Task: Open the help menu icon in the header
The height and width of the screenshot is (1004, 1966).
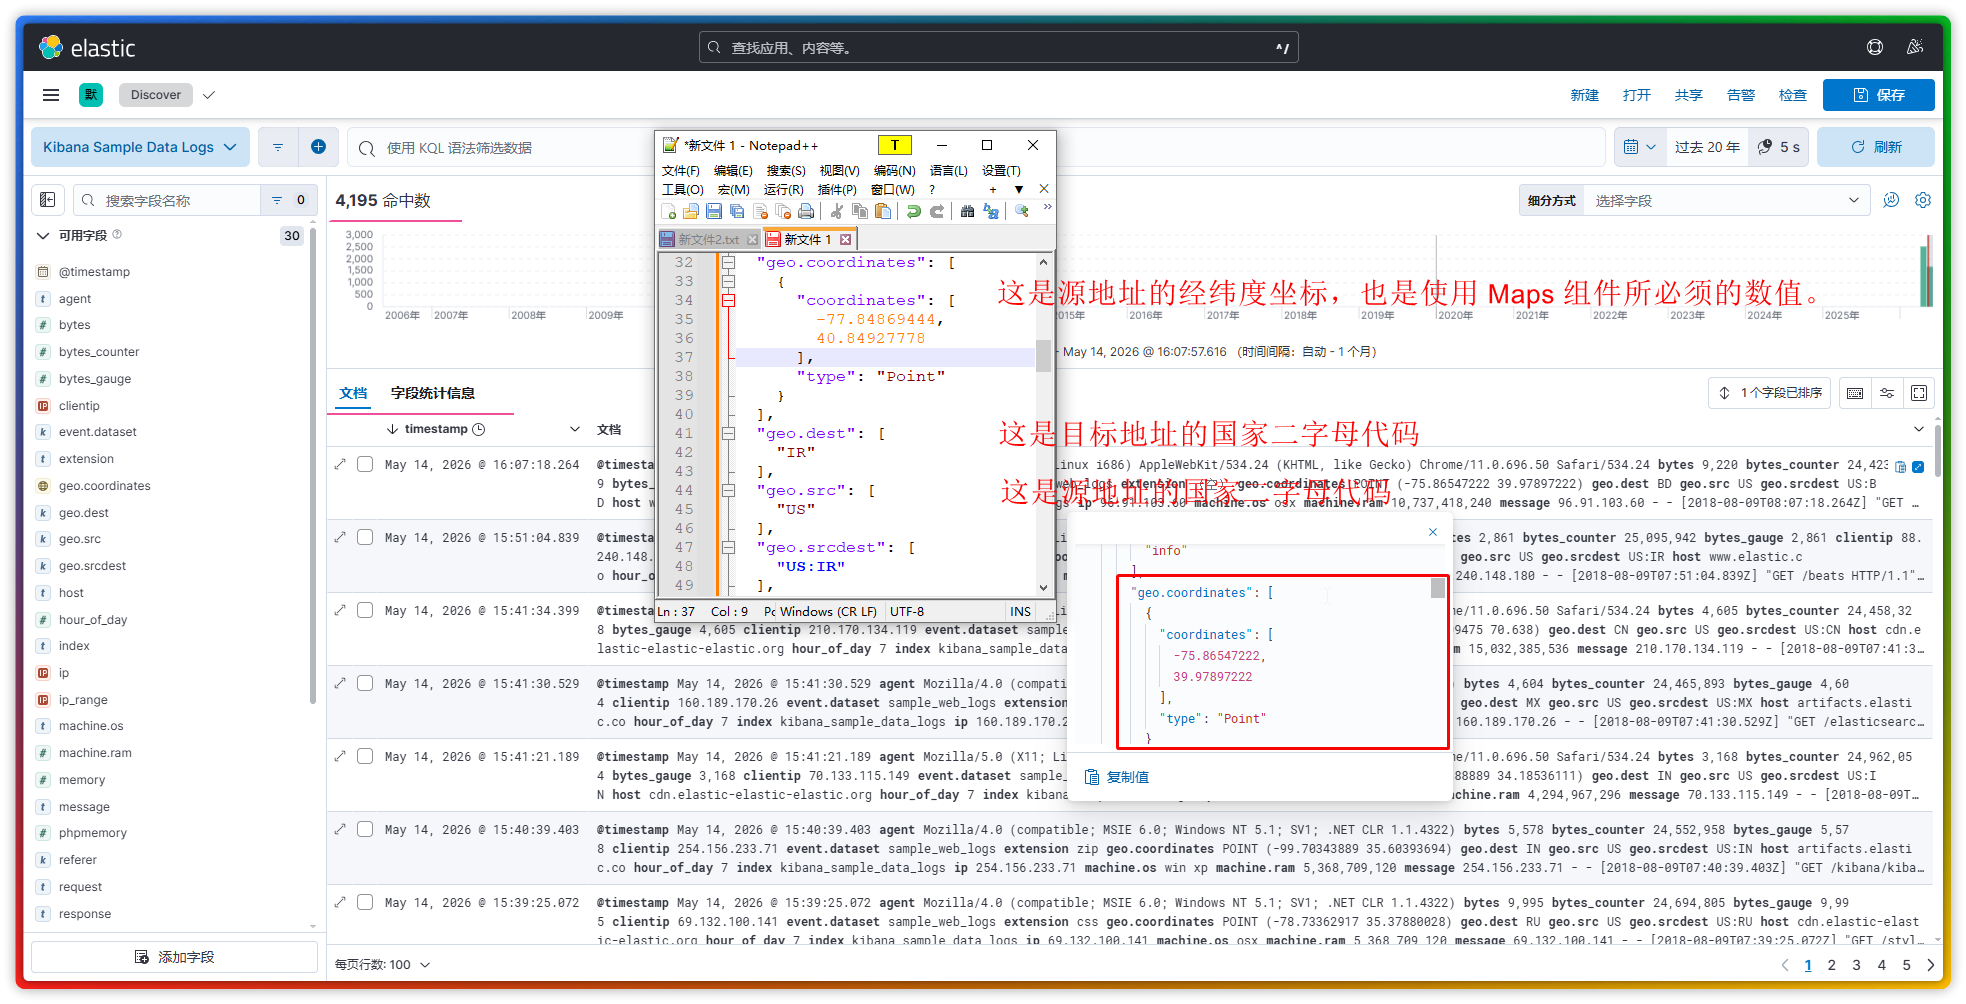Action: pyautogui.click(x=1875, y=47)
